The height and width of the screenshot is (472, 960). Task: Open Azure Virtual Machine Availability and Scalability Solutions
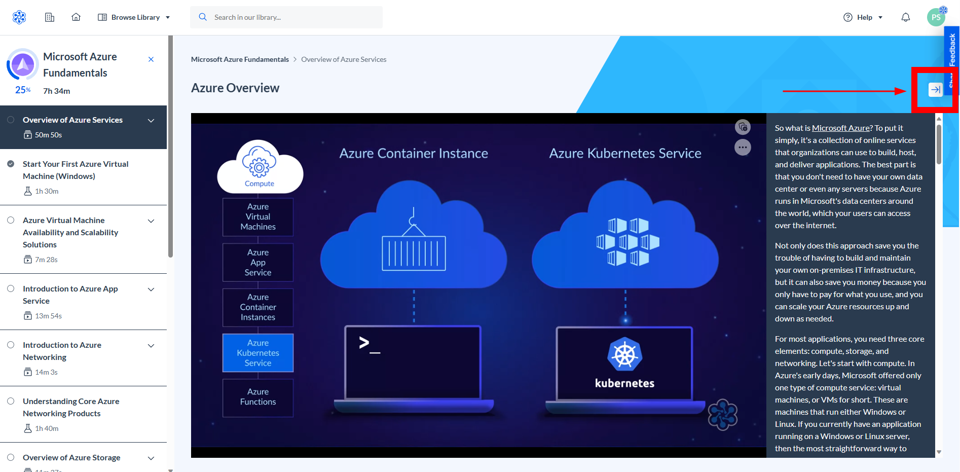pyautogui.click(x=70, y=233)
